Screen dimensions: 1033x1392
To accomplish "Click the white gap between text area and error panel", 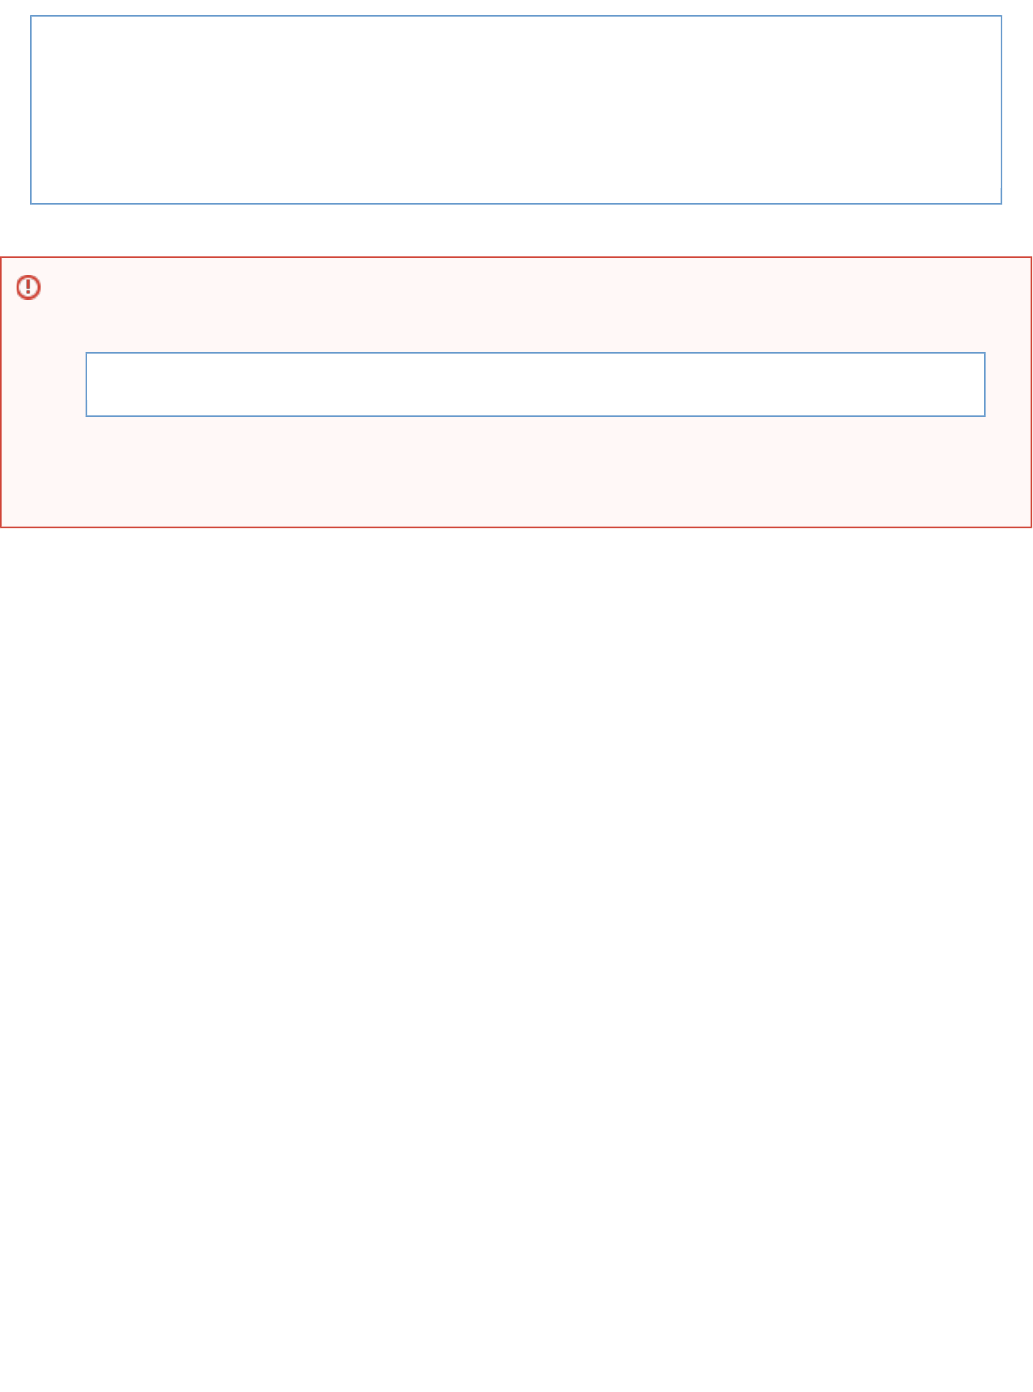I will pyautogui.click(x=516, y=230).
